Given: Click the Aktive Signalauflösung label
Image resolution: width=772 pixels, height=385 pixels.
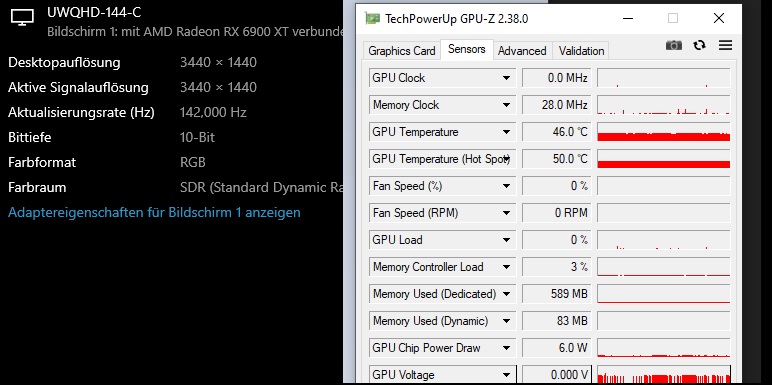Looking at the screenshot, I should coord(78,88).
